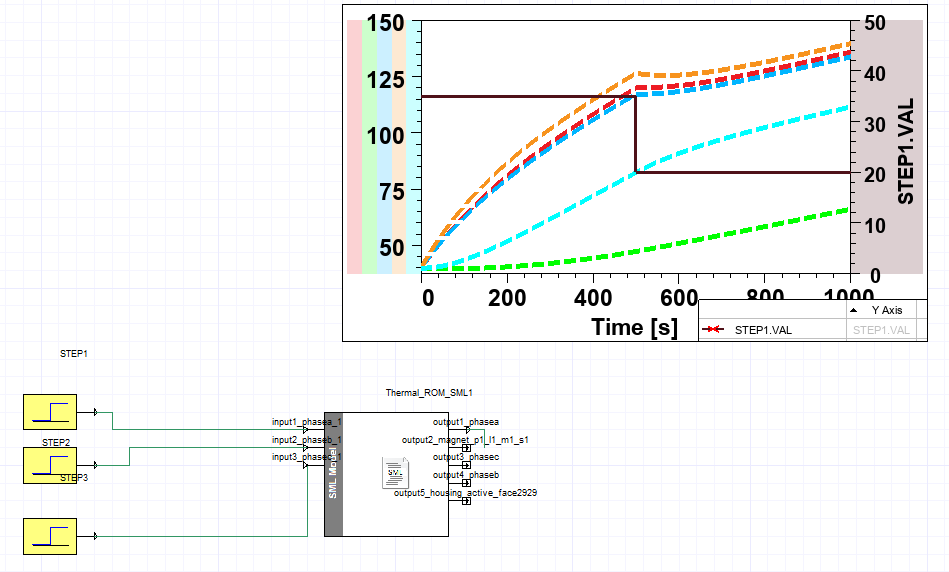The width and height of the screenshot is (949, 572).
Task: Select the middle STEP2 step source block
Action: click(50, 464)
